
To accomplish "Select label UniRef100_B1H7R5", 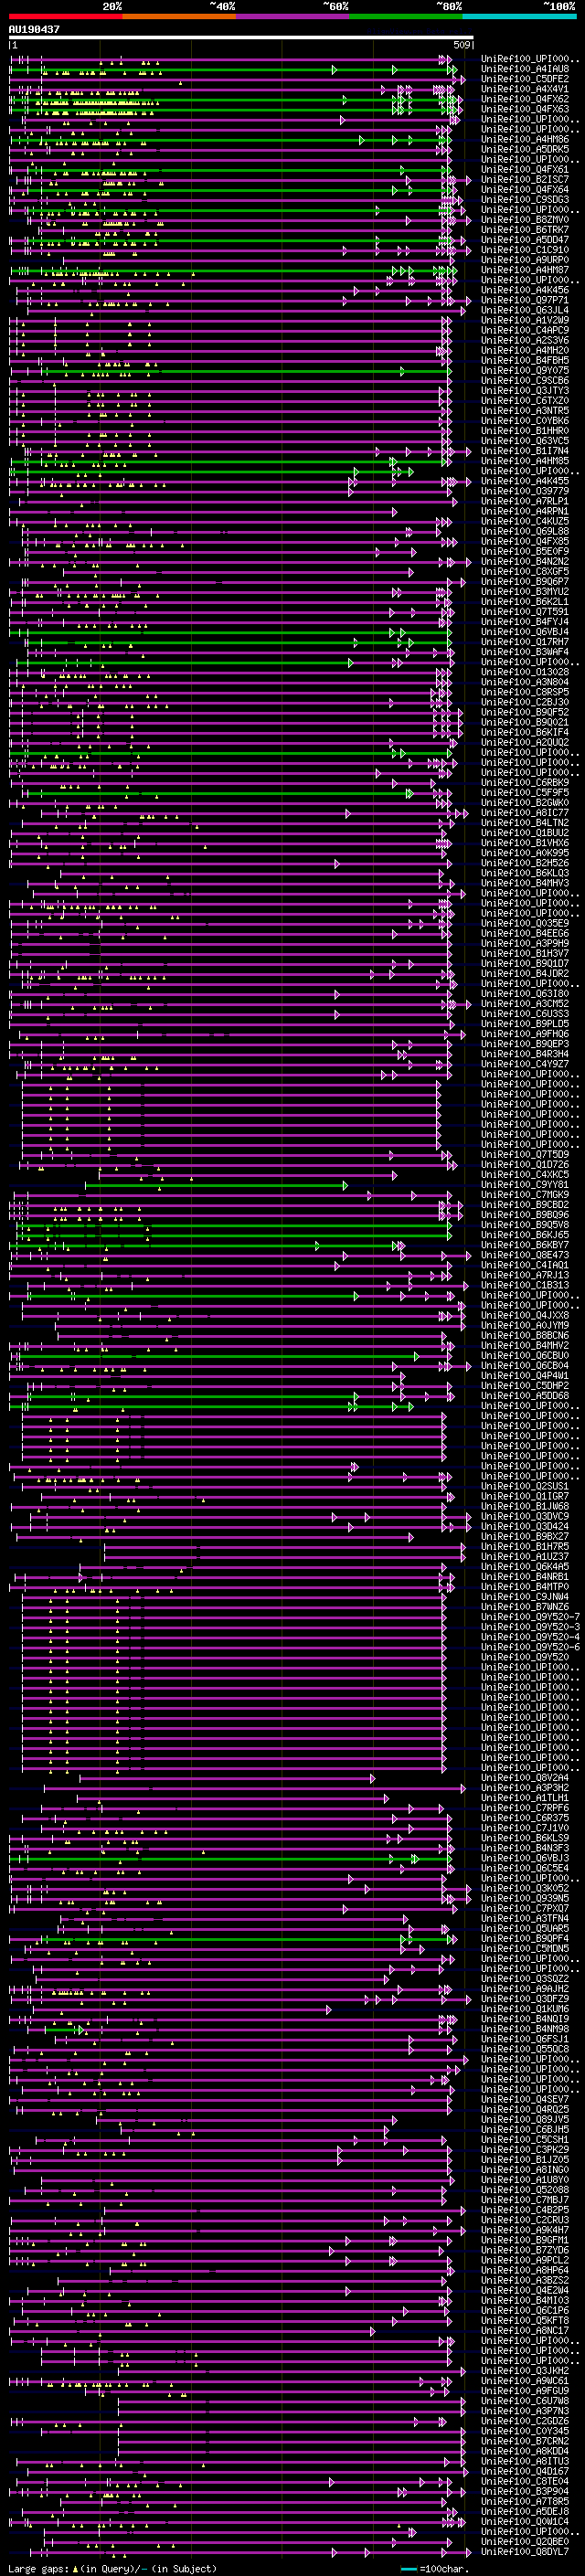I will (525, 1547).
